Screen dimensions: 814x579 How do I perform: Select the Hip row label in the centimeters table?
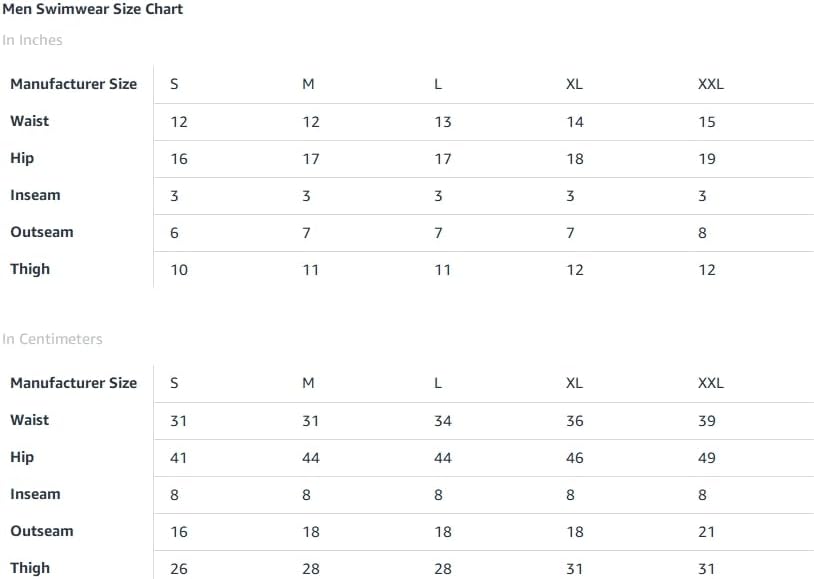click(x=22, y=457)
